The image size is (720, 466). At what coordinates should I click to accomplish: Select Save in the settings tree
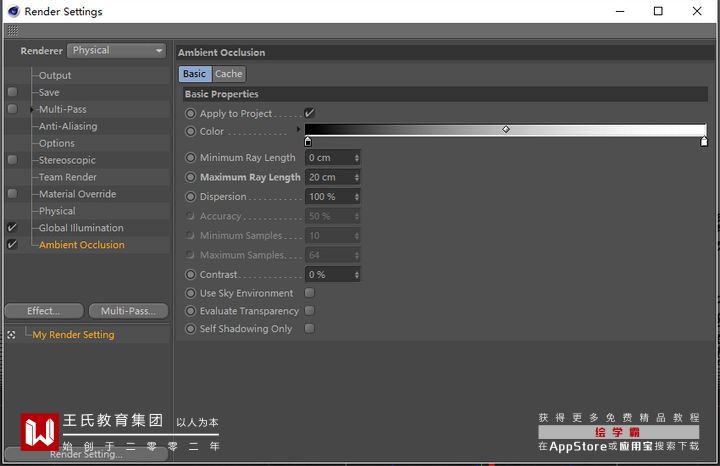[49, 92]
